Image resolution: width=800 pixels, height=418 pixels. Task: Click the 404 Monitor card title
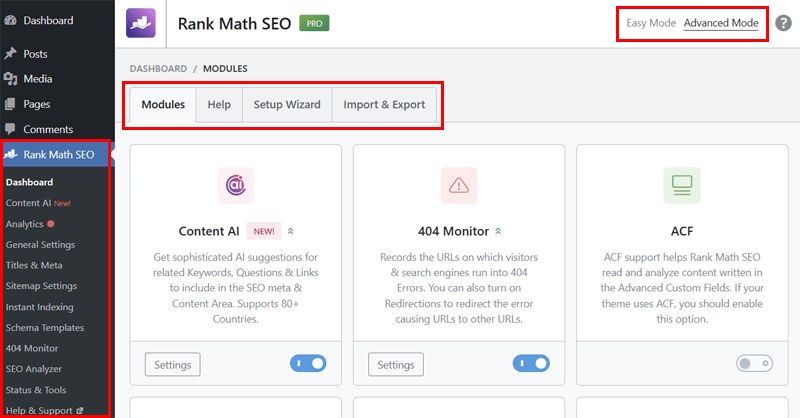point(453,231)
